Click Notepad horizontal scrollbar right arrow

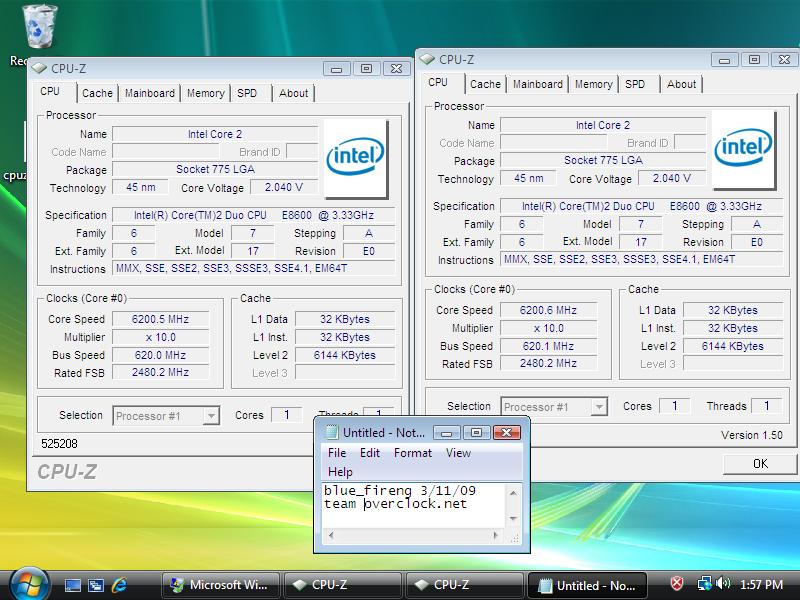point(495,535)
